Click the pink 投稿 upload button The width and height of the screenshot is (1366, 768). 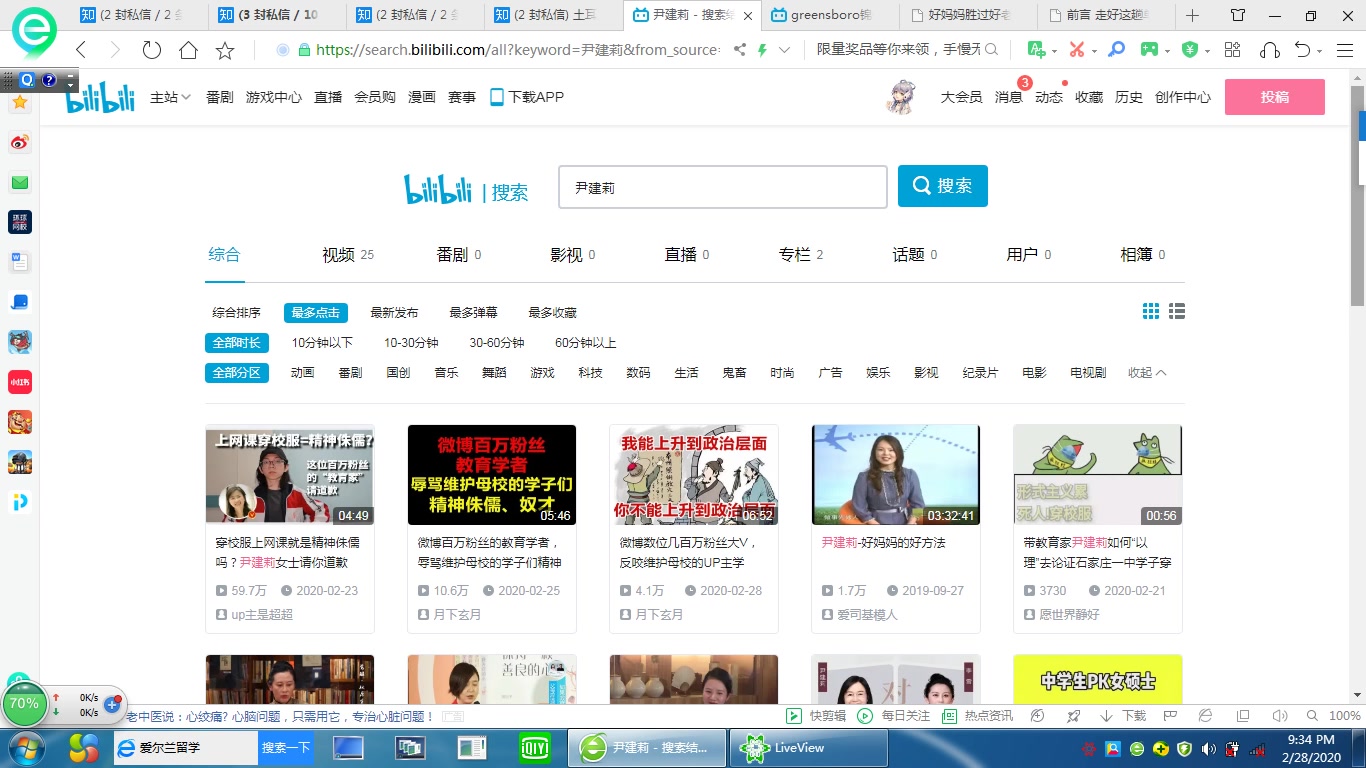1275,97
